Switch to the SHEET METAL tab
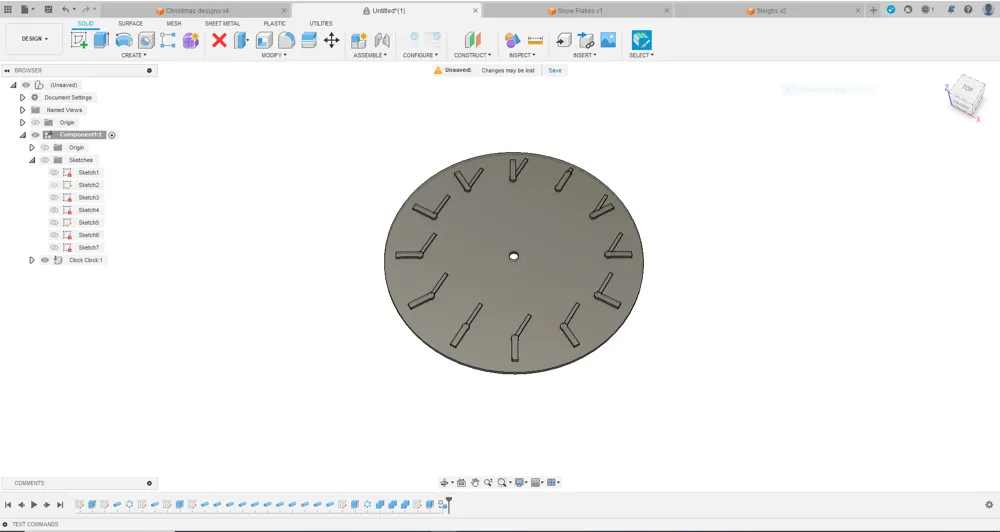The image size is (1000, 532). click(222, 24)
